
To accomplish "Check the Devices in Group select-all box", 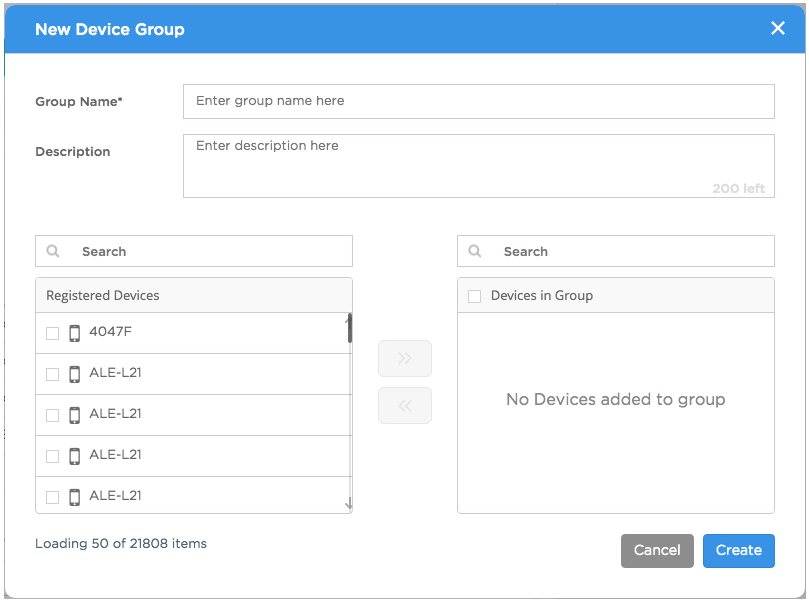I will click(x=475, y=296).
